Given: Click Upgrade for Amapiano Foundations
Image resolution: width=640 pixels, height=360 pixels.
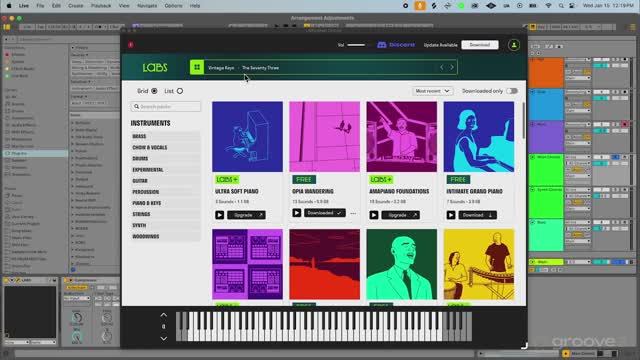Looking at the screenshot, I should pos(401,215).
